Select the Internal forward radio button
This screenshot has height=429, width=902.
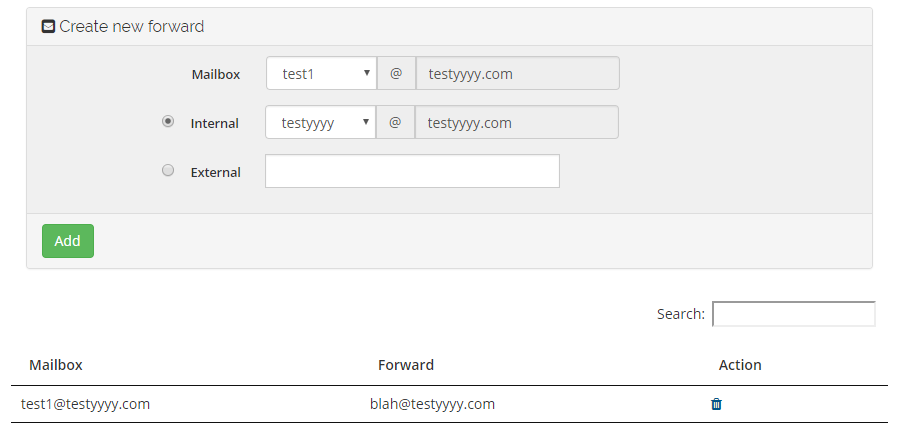168,122
